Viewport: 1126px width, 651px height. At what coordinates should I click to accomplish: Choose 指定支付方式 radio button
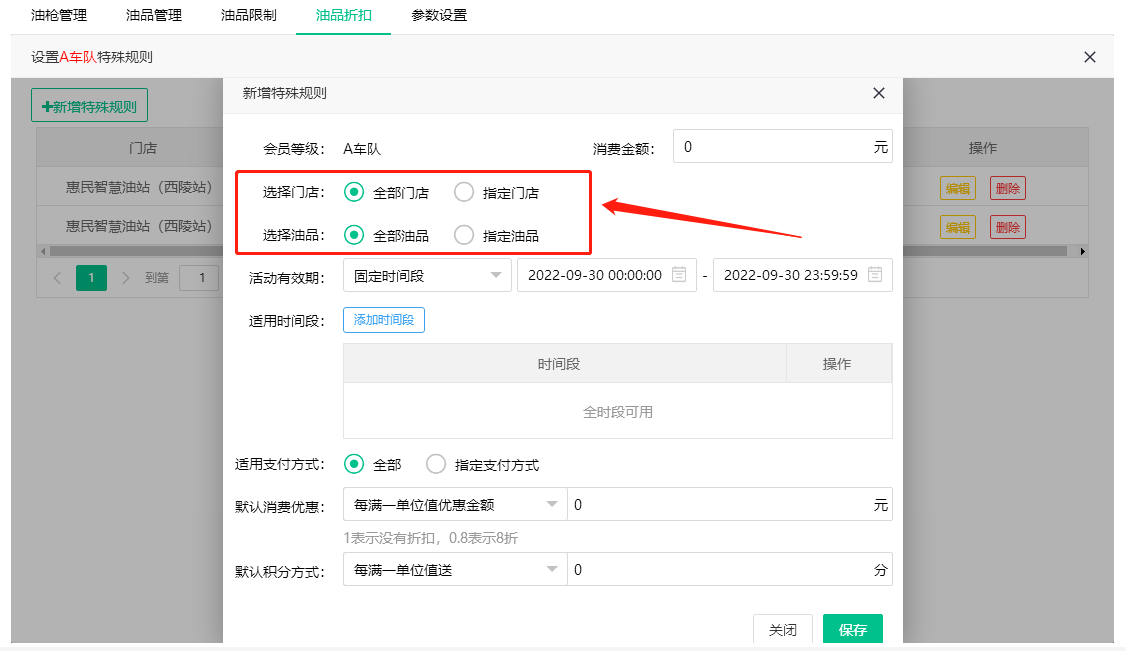[436, 464]
